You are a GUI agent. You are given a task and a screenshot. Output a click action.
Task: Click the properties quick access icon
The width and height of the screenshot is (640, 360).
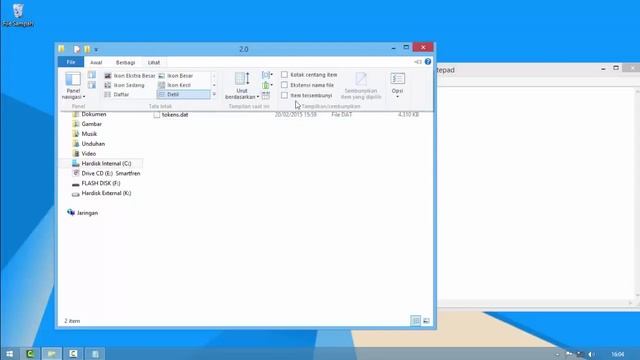[76, 49]
